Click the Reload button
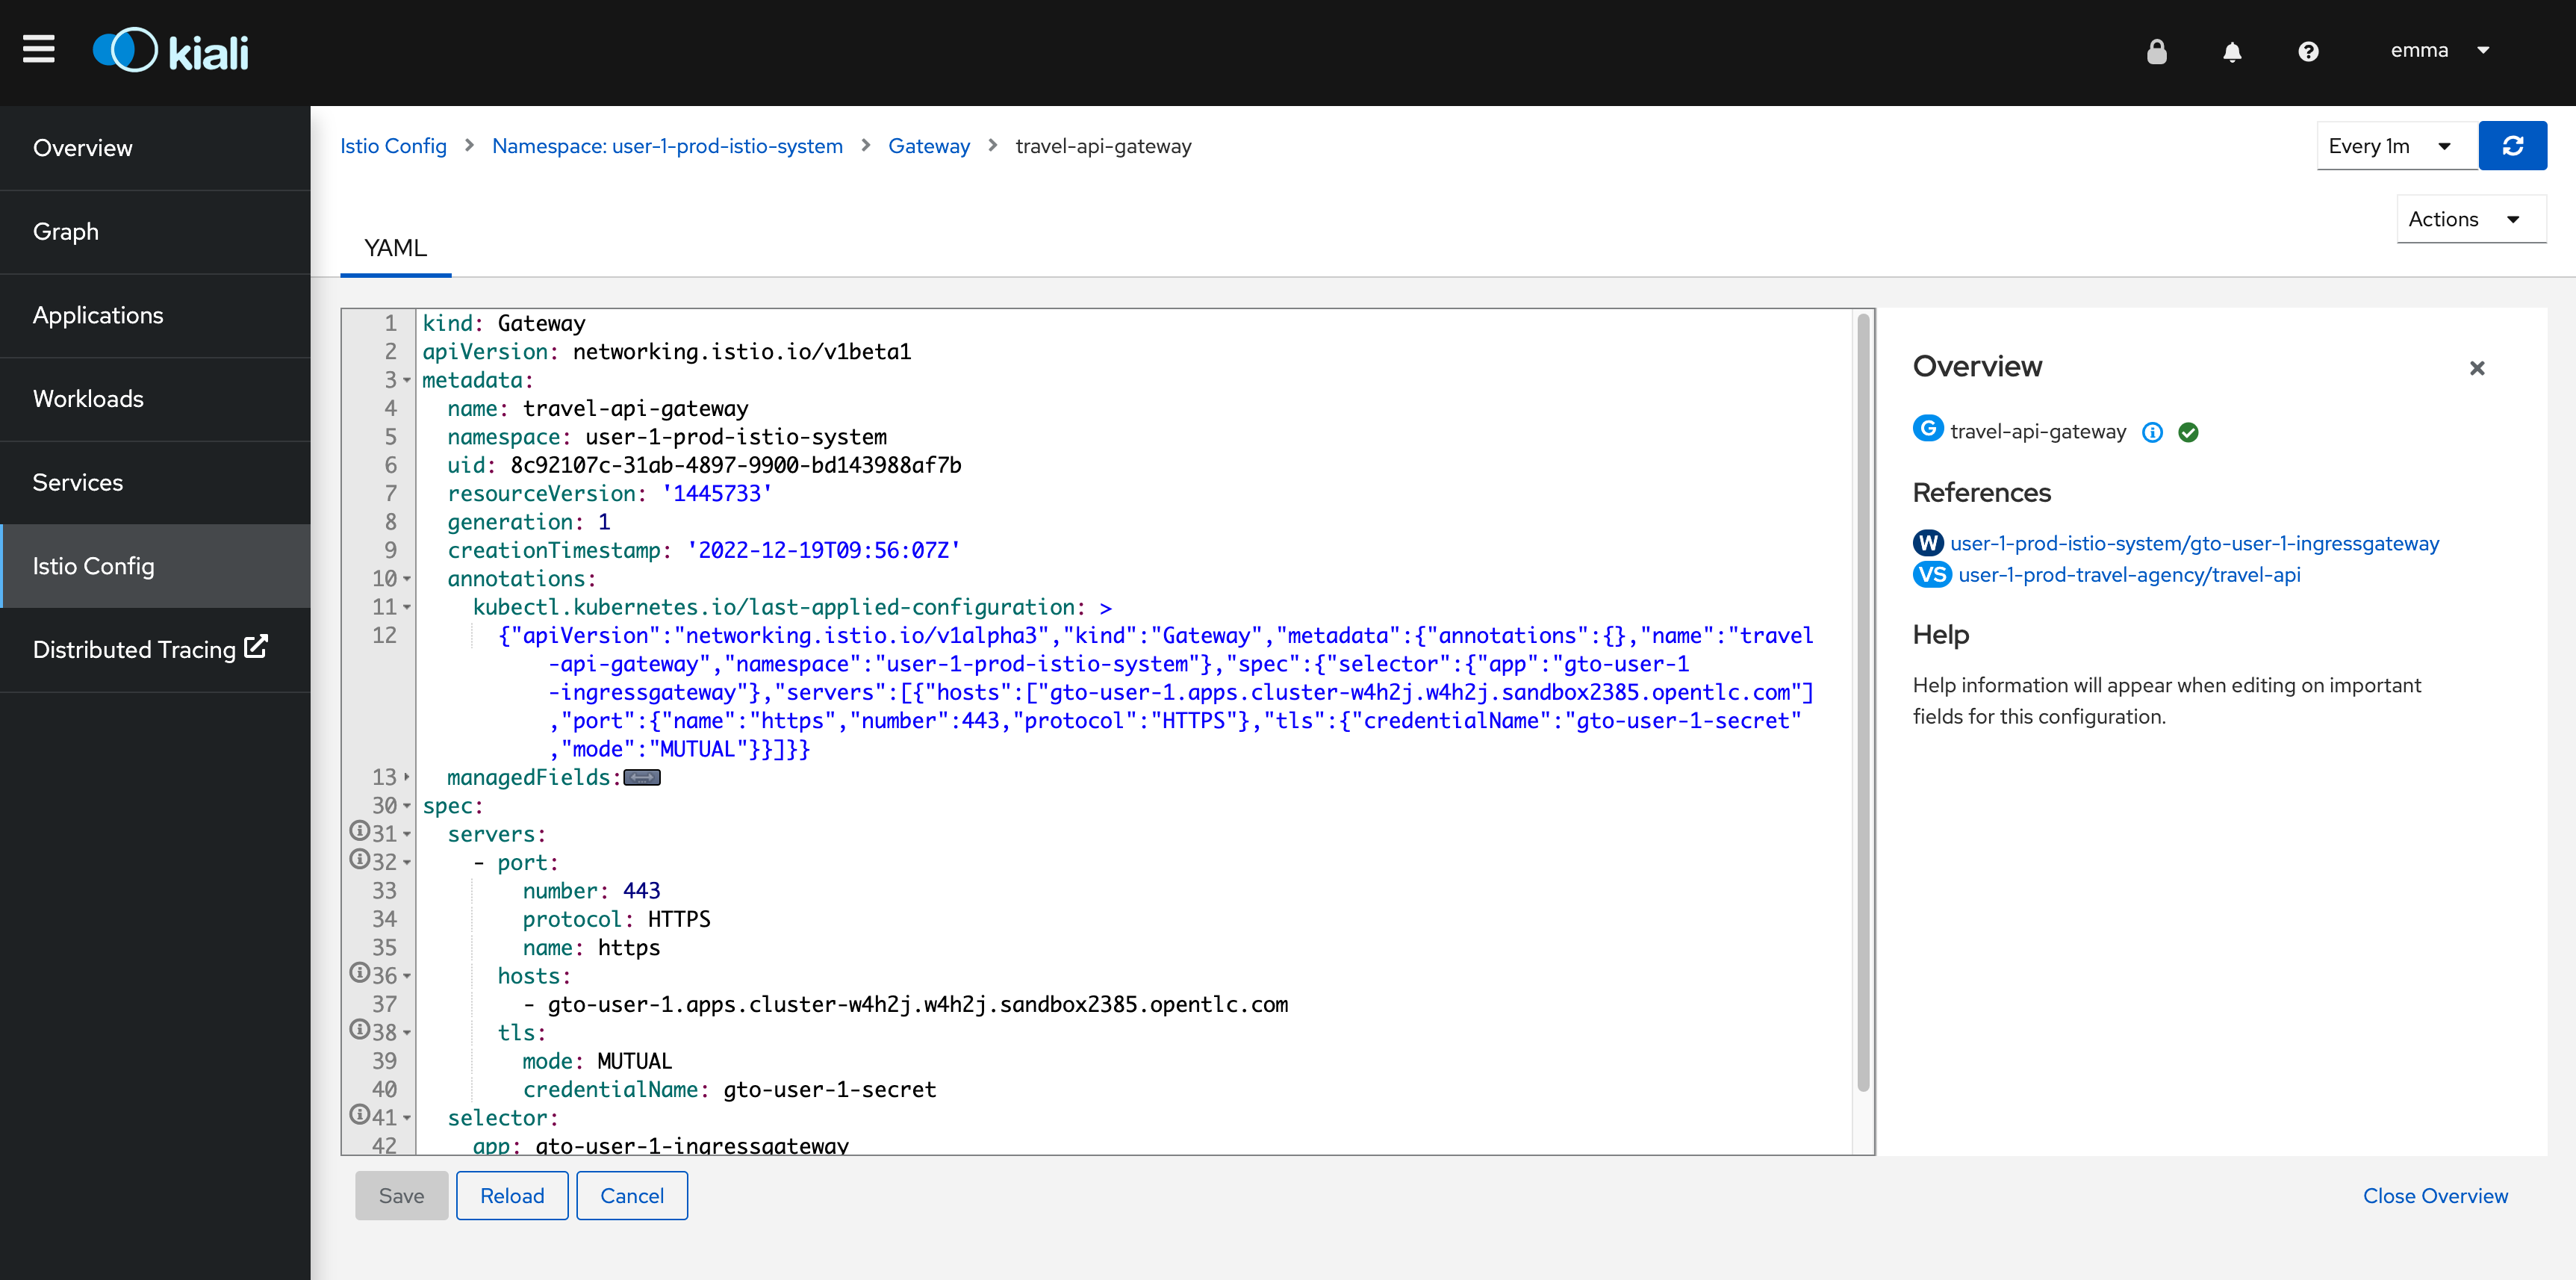Image resolution: width=2576 pixels, height=1280 pixels. tap(511, 1195)
